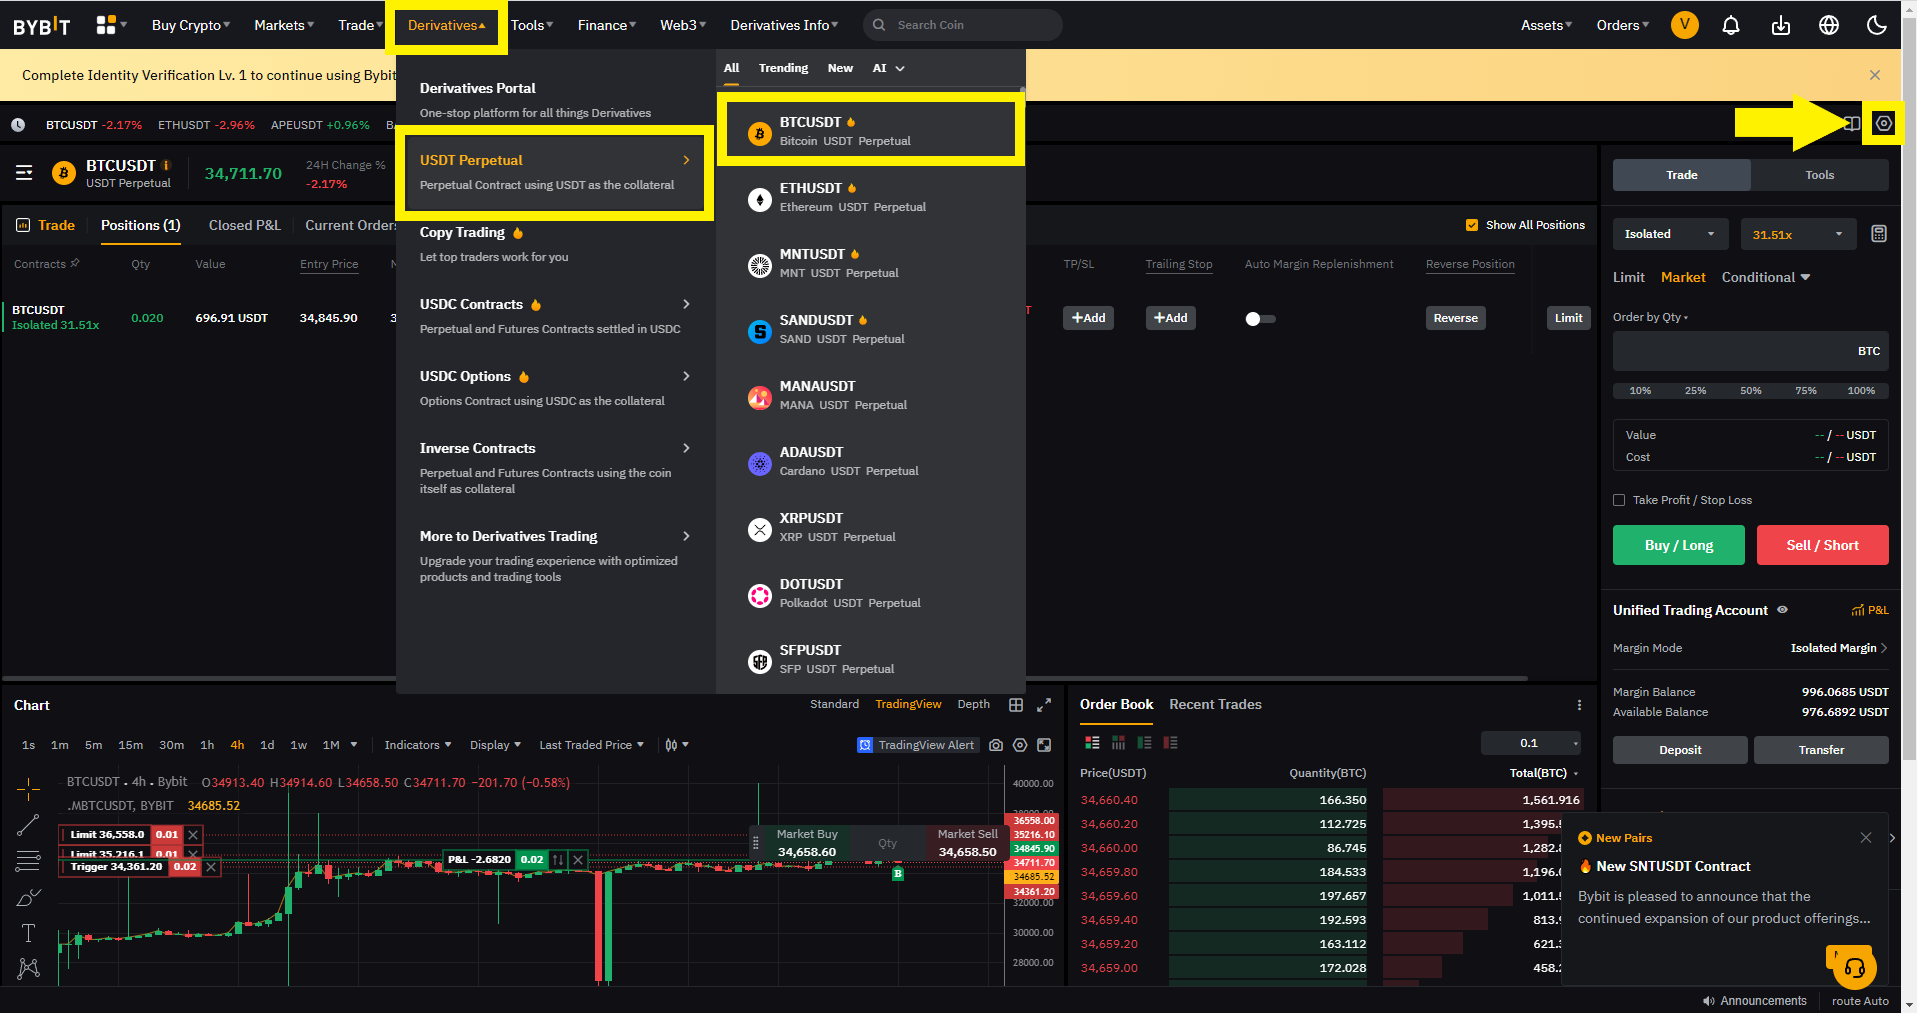Open the Indicators dropdown on chart
Viewport: 1917px width, 1013px height.
pos(418,745)
